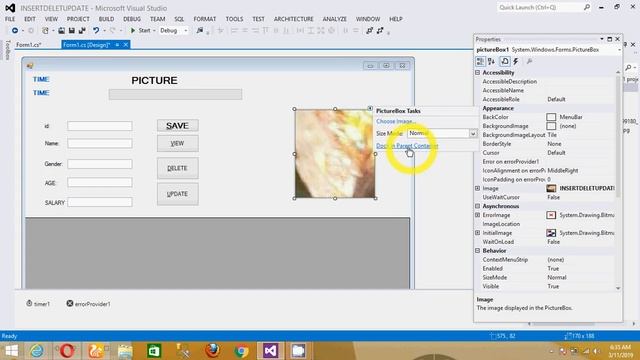Show Events with the lightning bolt icon
Image resolution: width=640 pixels, height=360 pixels.
click(x=516, y=61)
